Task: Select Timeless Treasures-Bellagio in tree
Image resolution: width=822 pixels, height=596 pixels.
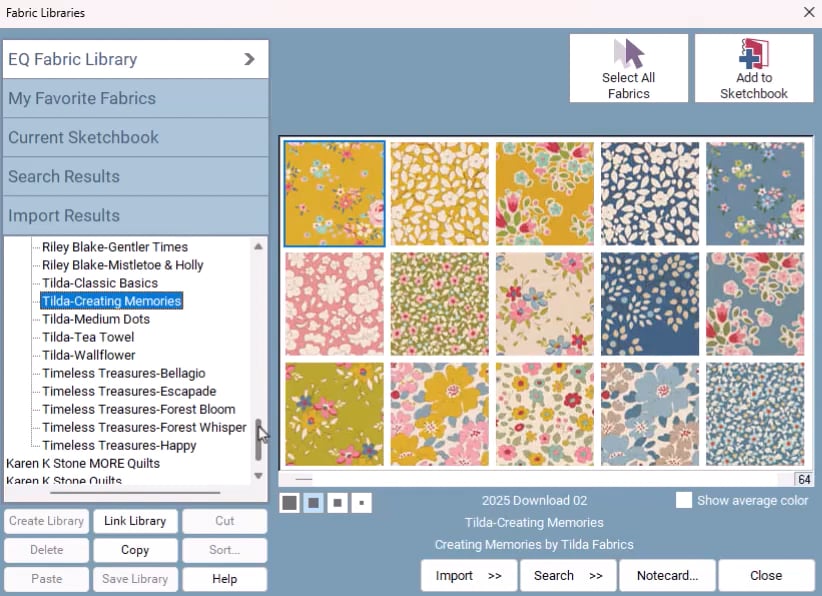Action: point(124,373)
